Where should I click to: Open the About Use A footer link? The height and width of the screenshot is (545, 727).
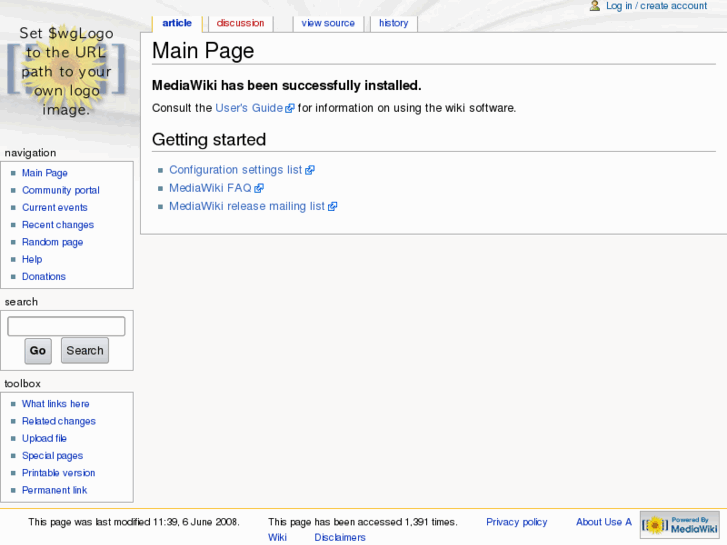point(604,522)
